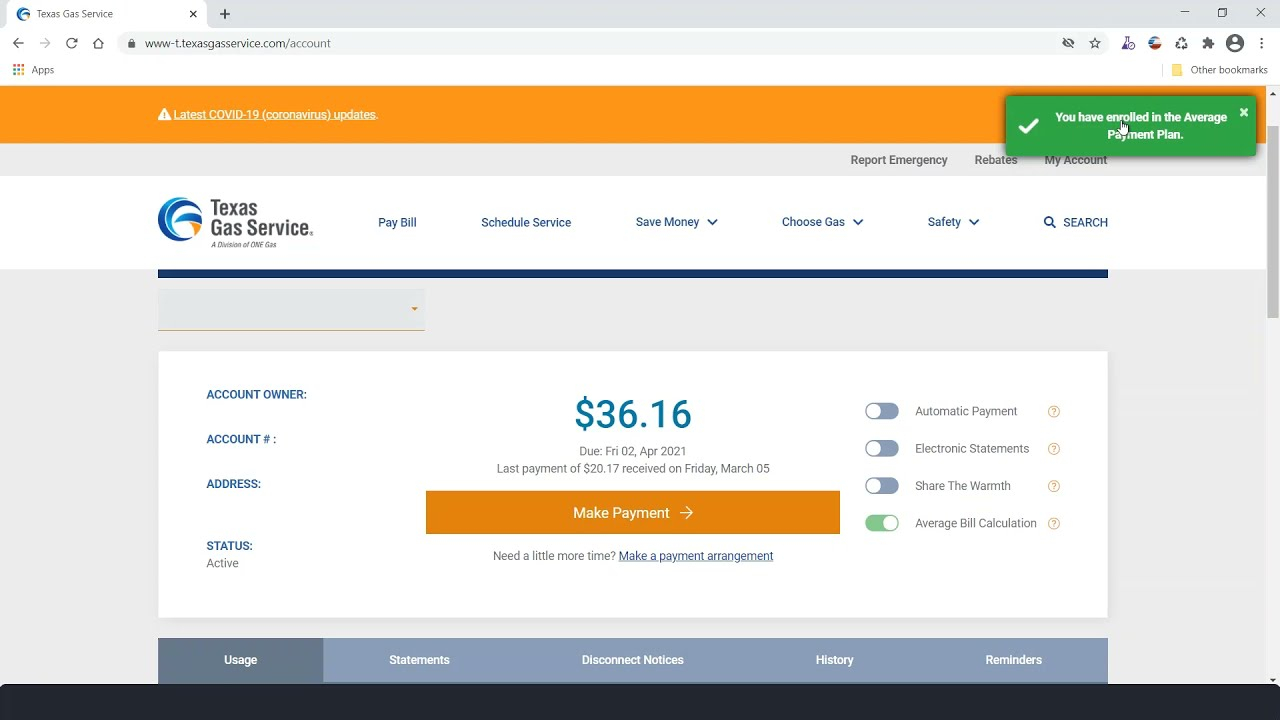Click the page vertical scrollbar thumb

pos(1273,222)
